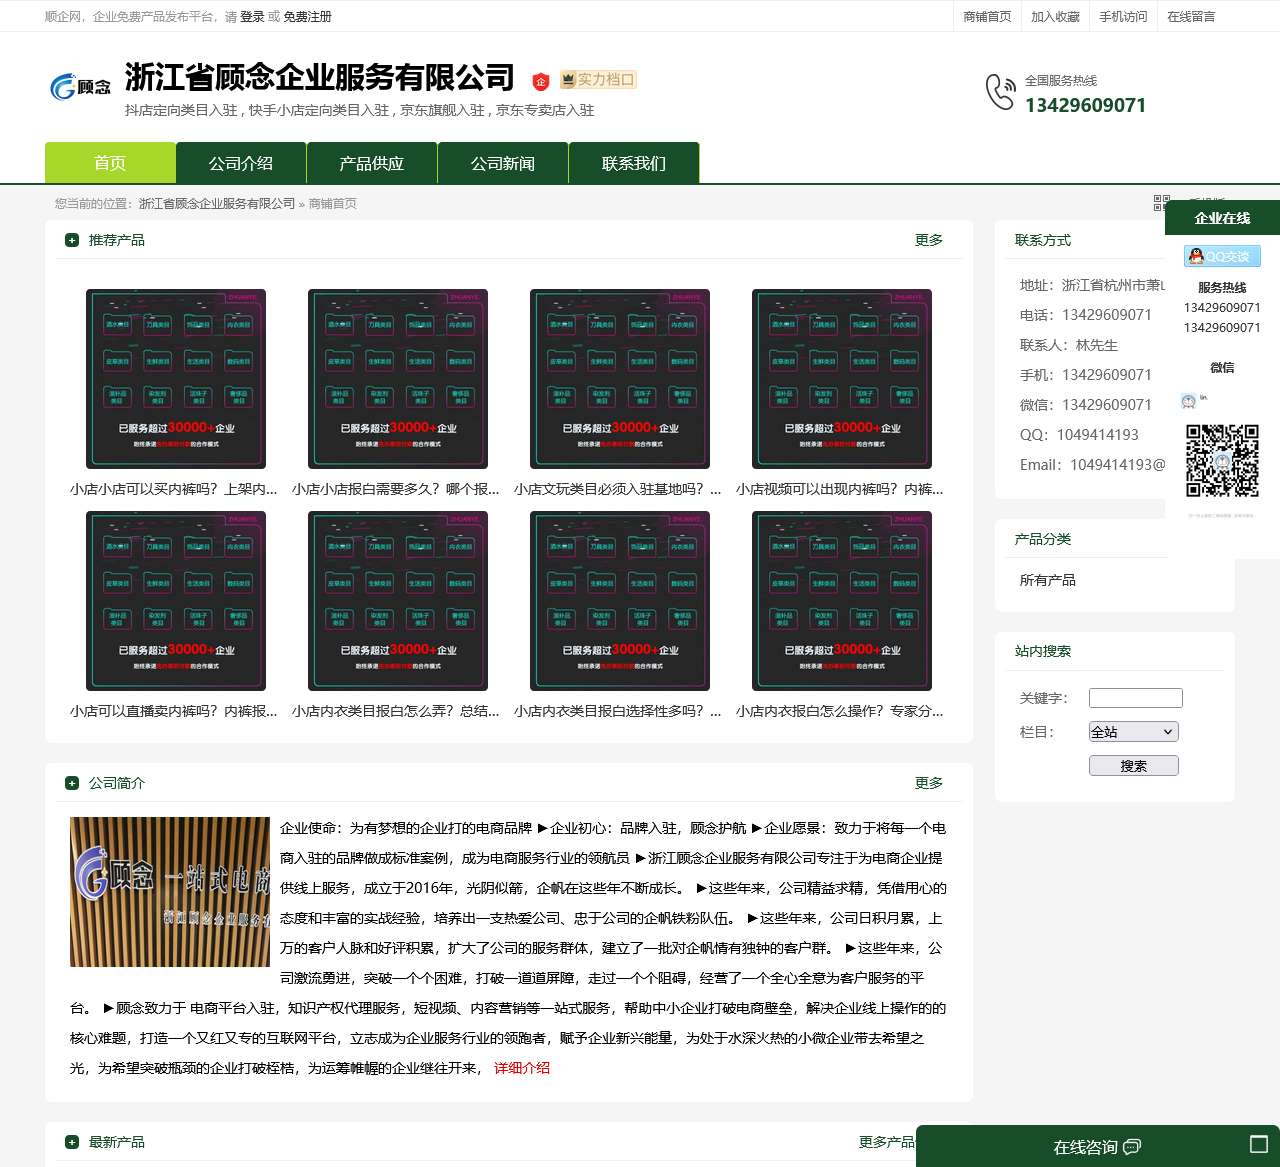Click the 免费注册 link

pyautogui.click(x=304, y=16)
